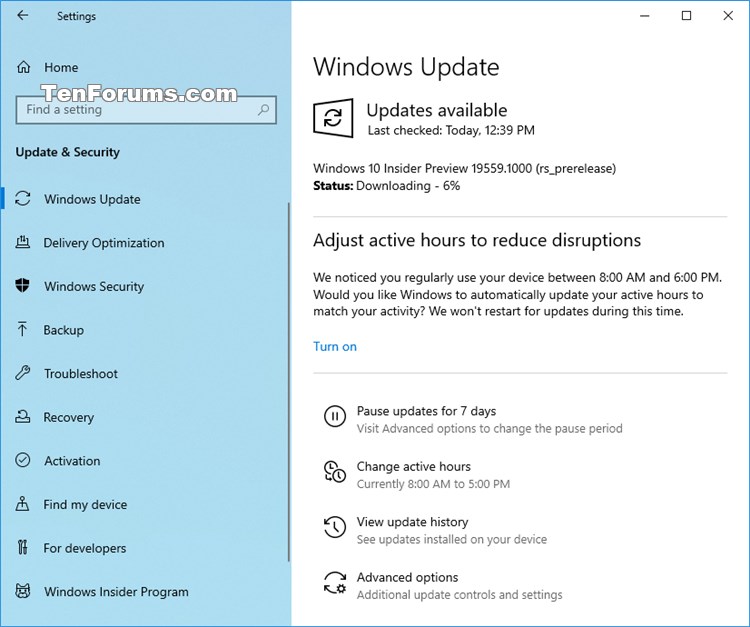This screenshot has height=627, width=750.
Task: Open Windows Insider Program settings
Action: tap(116, 592)
